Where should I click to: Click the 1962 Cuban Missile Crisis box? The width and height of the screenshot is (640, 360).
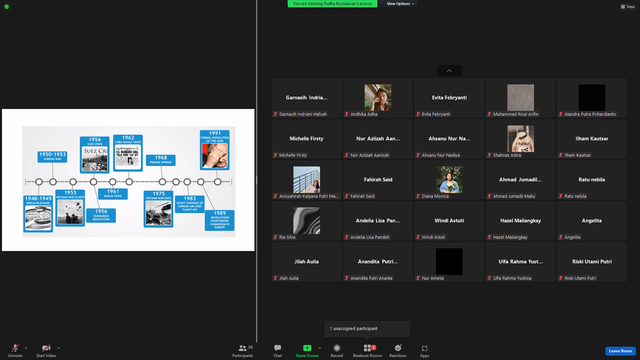128,153
